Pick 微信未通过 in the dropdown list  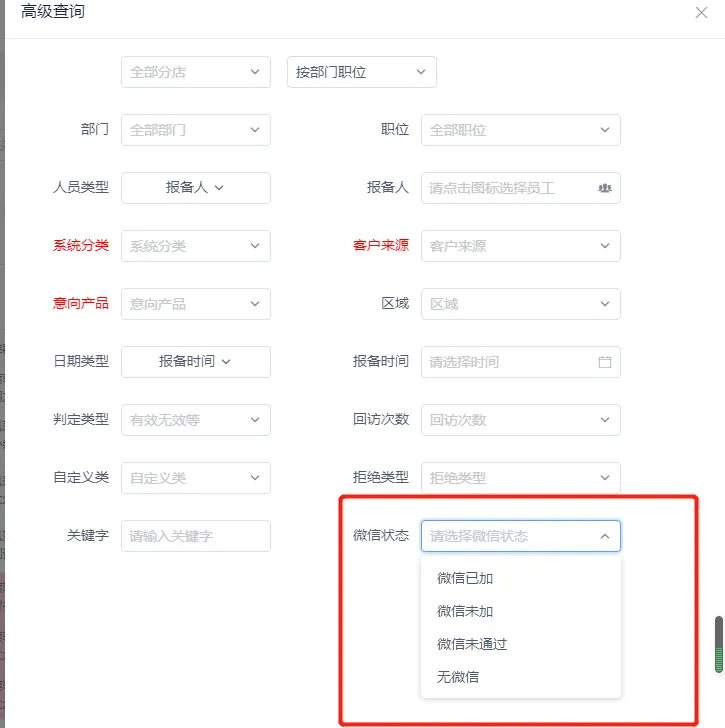coord(472,644)
